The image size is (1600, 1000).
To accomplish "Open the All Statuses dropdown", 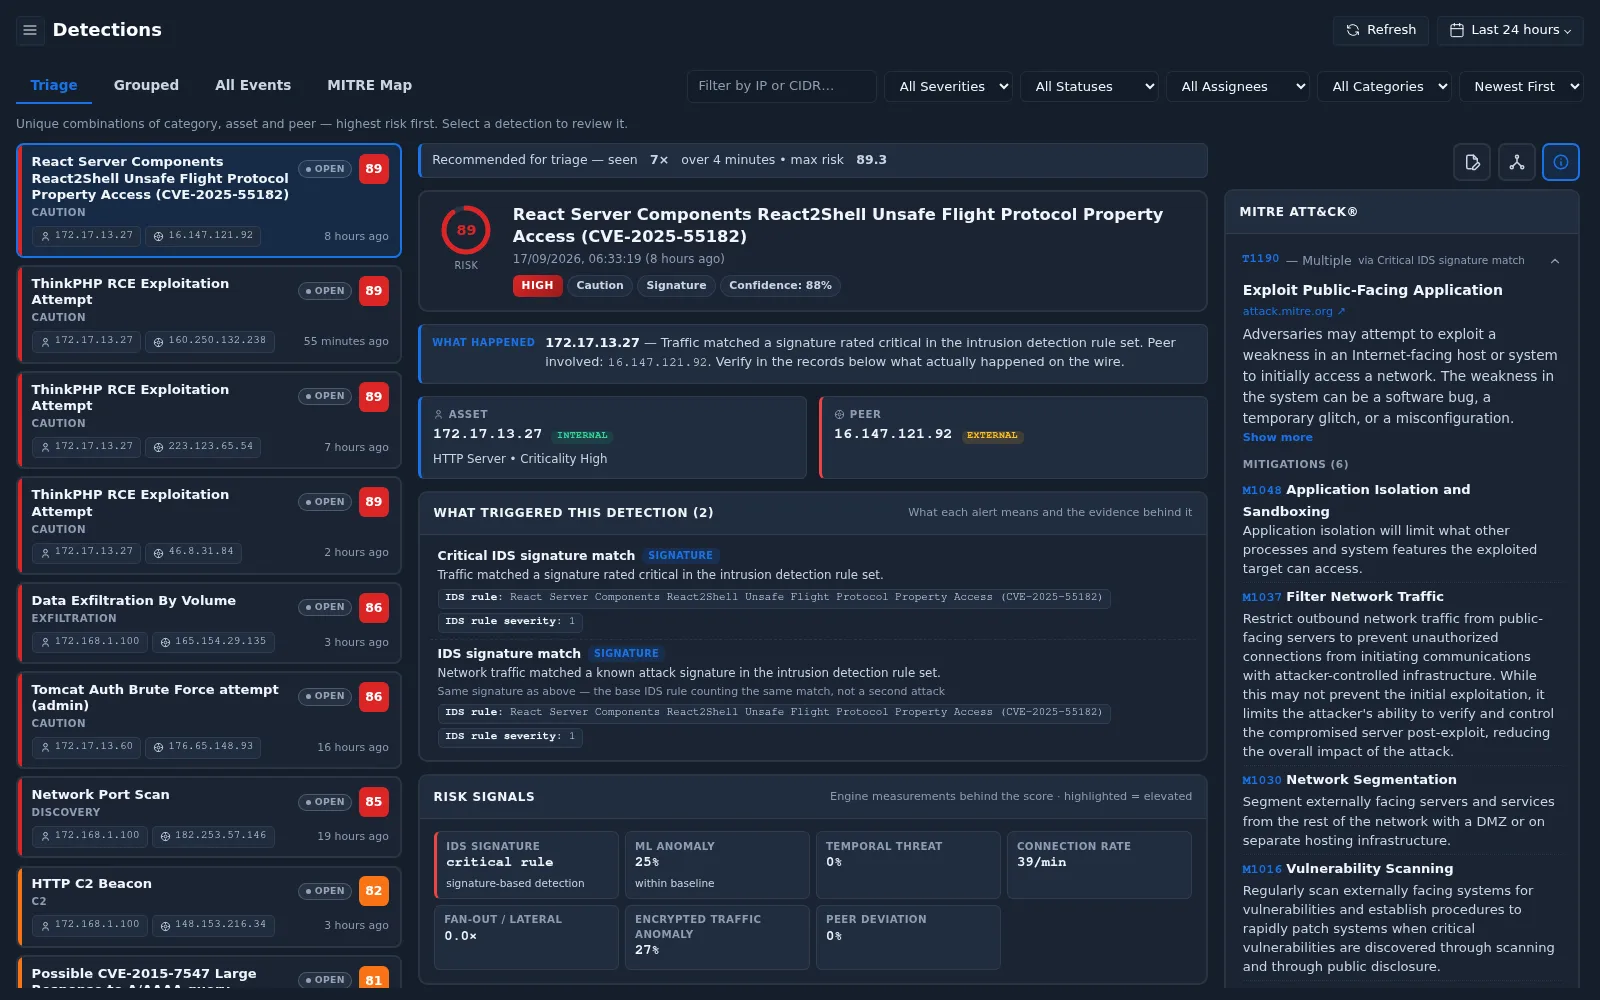I will 1090,87.
